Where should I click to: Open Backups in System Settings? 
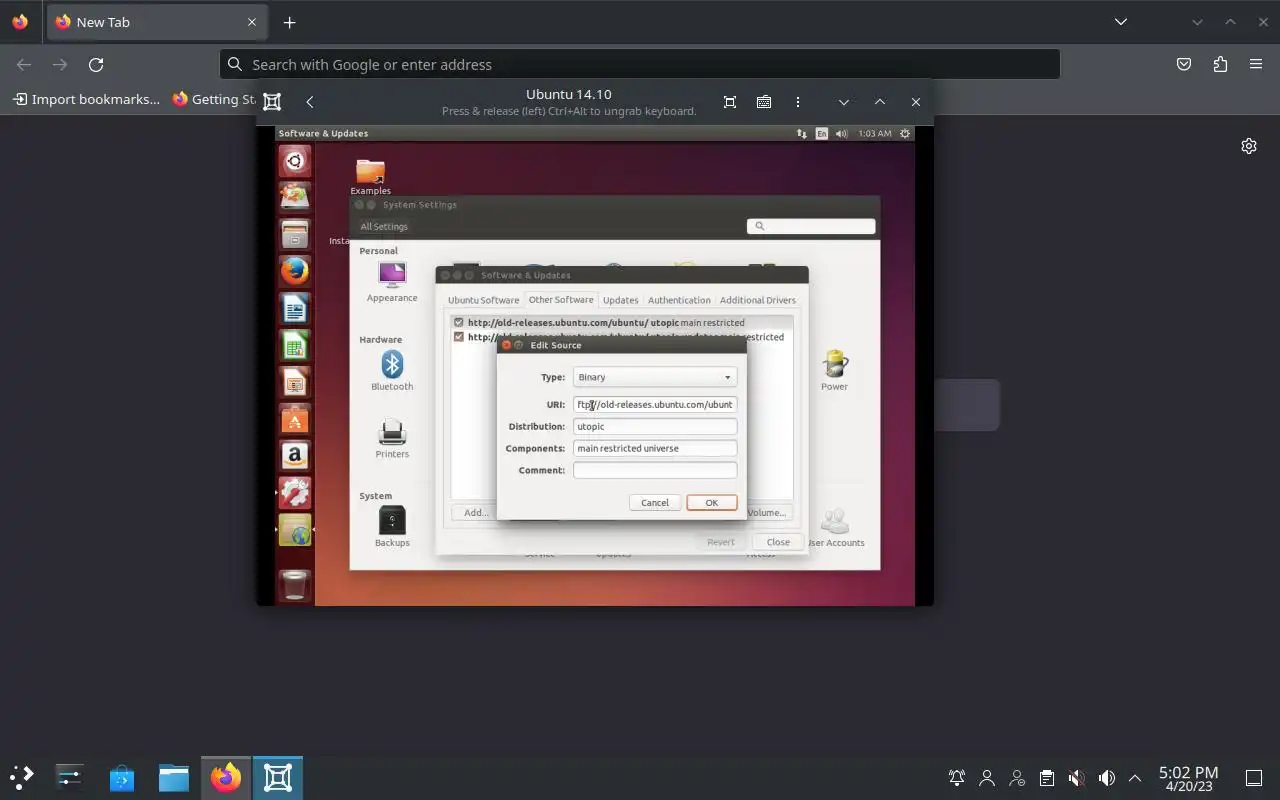point(392,527)
